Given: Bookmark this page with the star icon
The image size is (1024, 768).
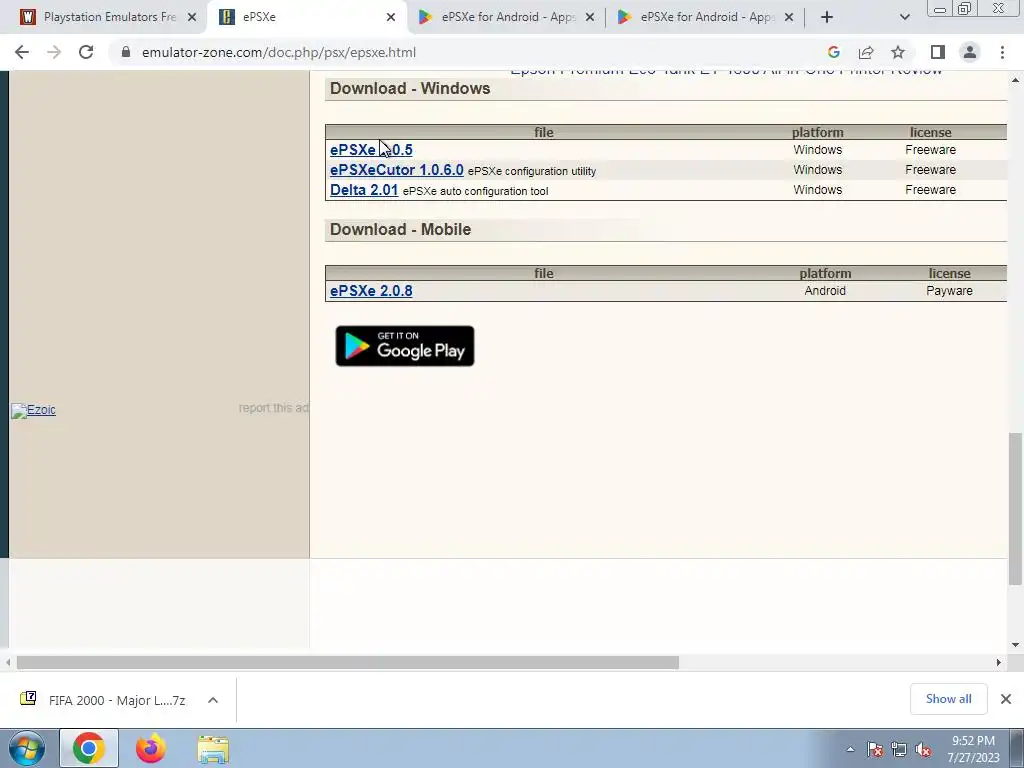Looking at the screenshot, I should (x=898, y=52).
